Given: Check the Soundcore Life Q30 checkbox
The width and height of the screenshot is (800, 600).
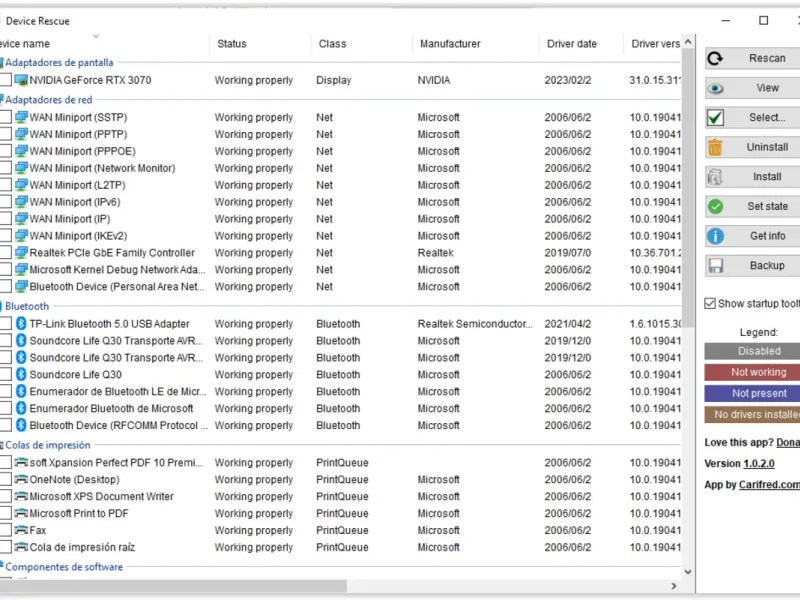Looking at the screenshot, I should 5,374.
